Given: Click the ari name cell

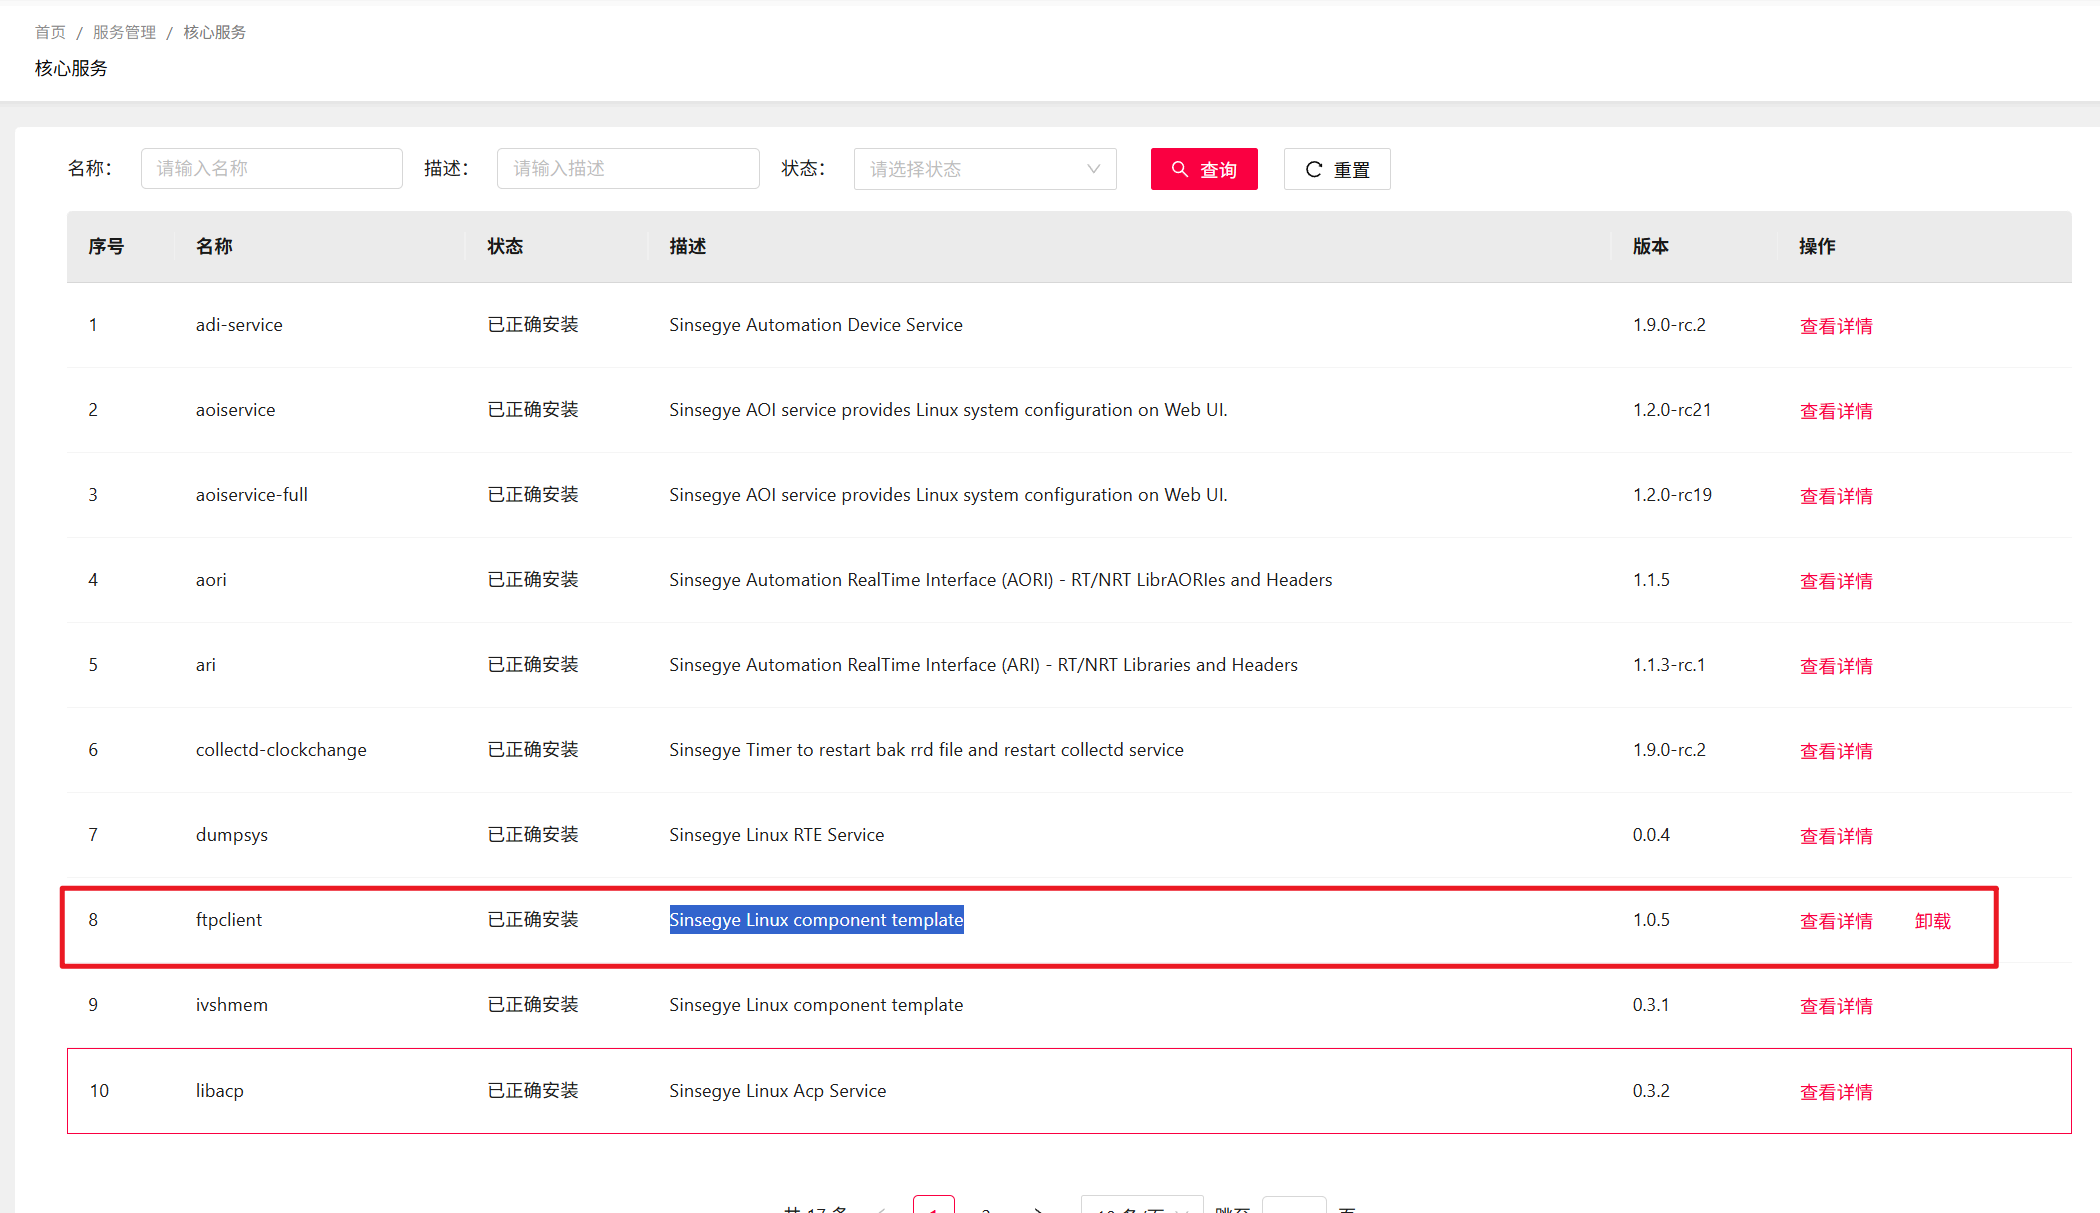Looking at the screenshot, I should pyautogui.click(x=206, y=665).
